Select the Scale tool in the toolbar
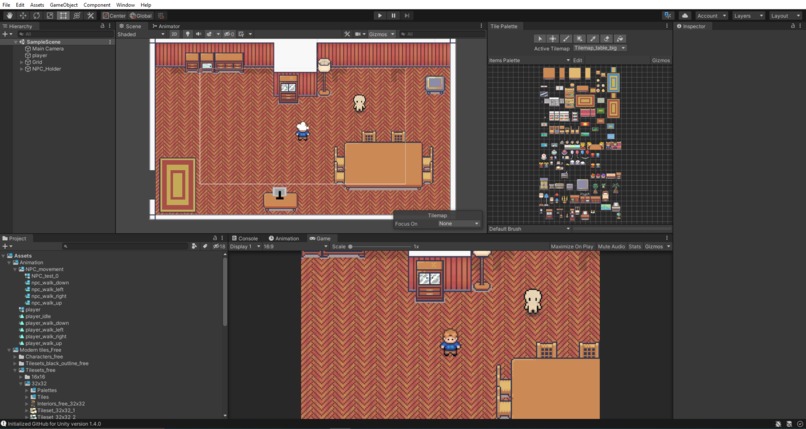 click(50, 15)
